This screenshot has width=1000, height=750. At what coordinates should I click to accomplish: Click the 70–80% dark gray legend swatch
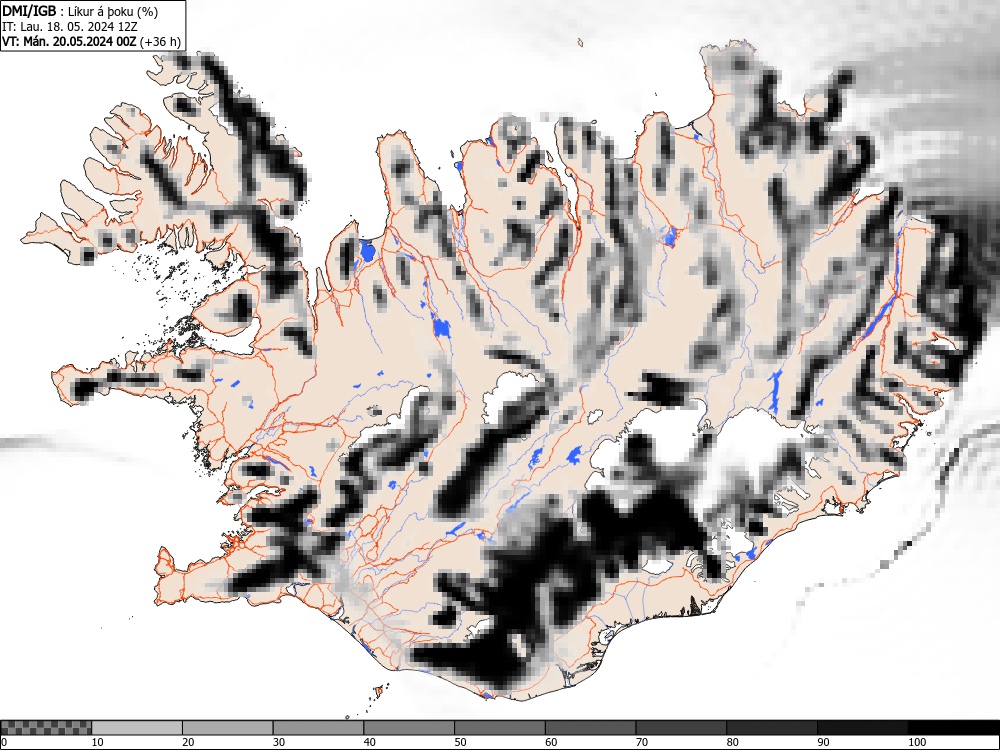click(x=680, y=728)
